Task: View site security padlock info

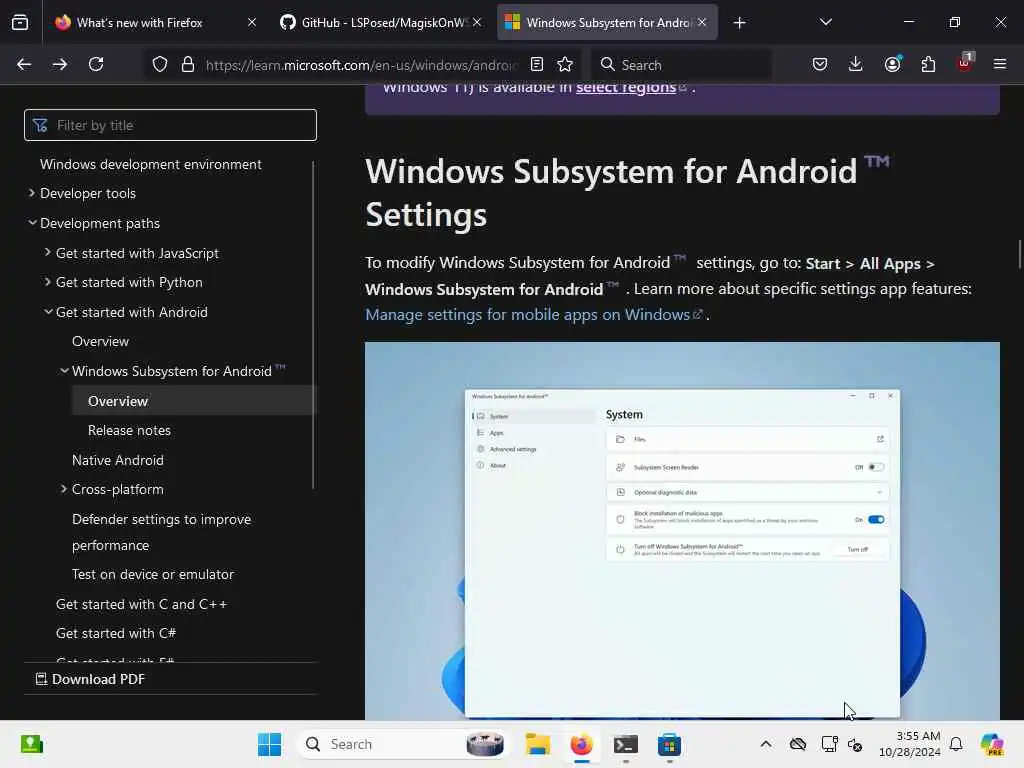Action: 188,64
